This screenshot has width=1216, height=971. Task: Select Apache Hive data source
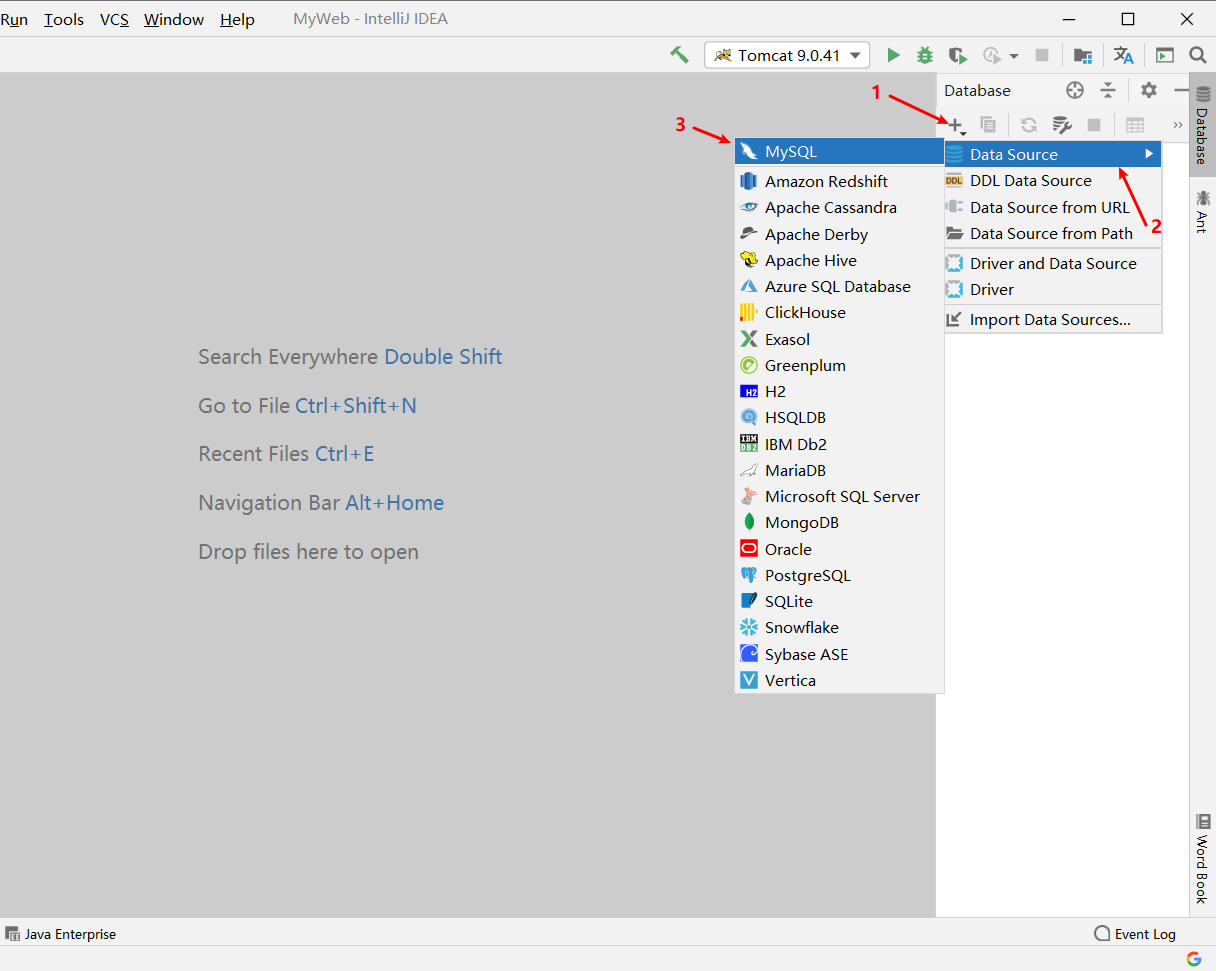[x=839, y=261]
